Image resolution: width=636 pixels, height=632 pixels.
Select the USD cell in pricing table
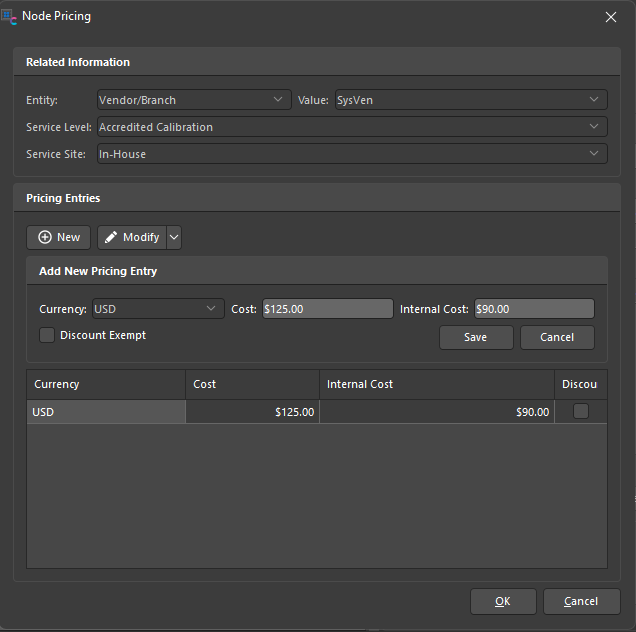(105, 412)
